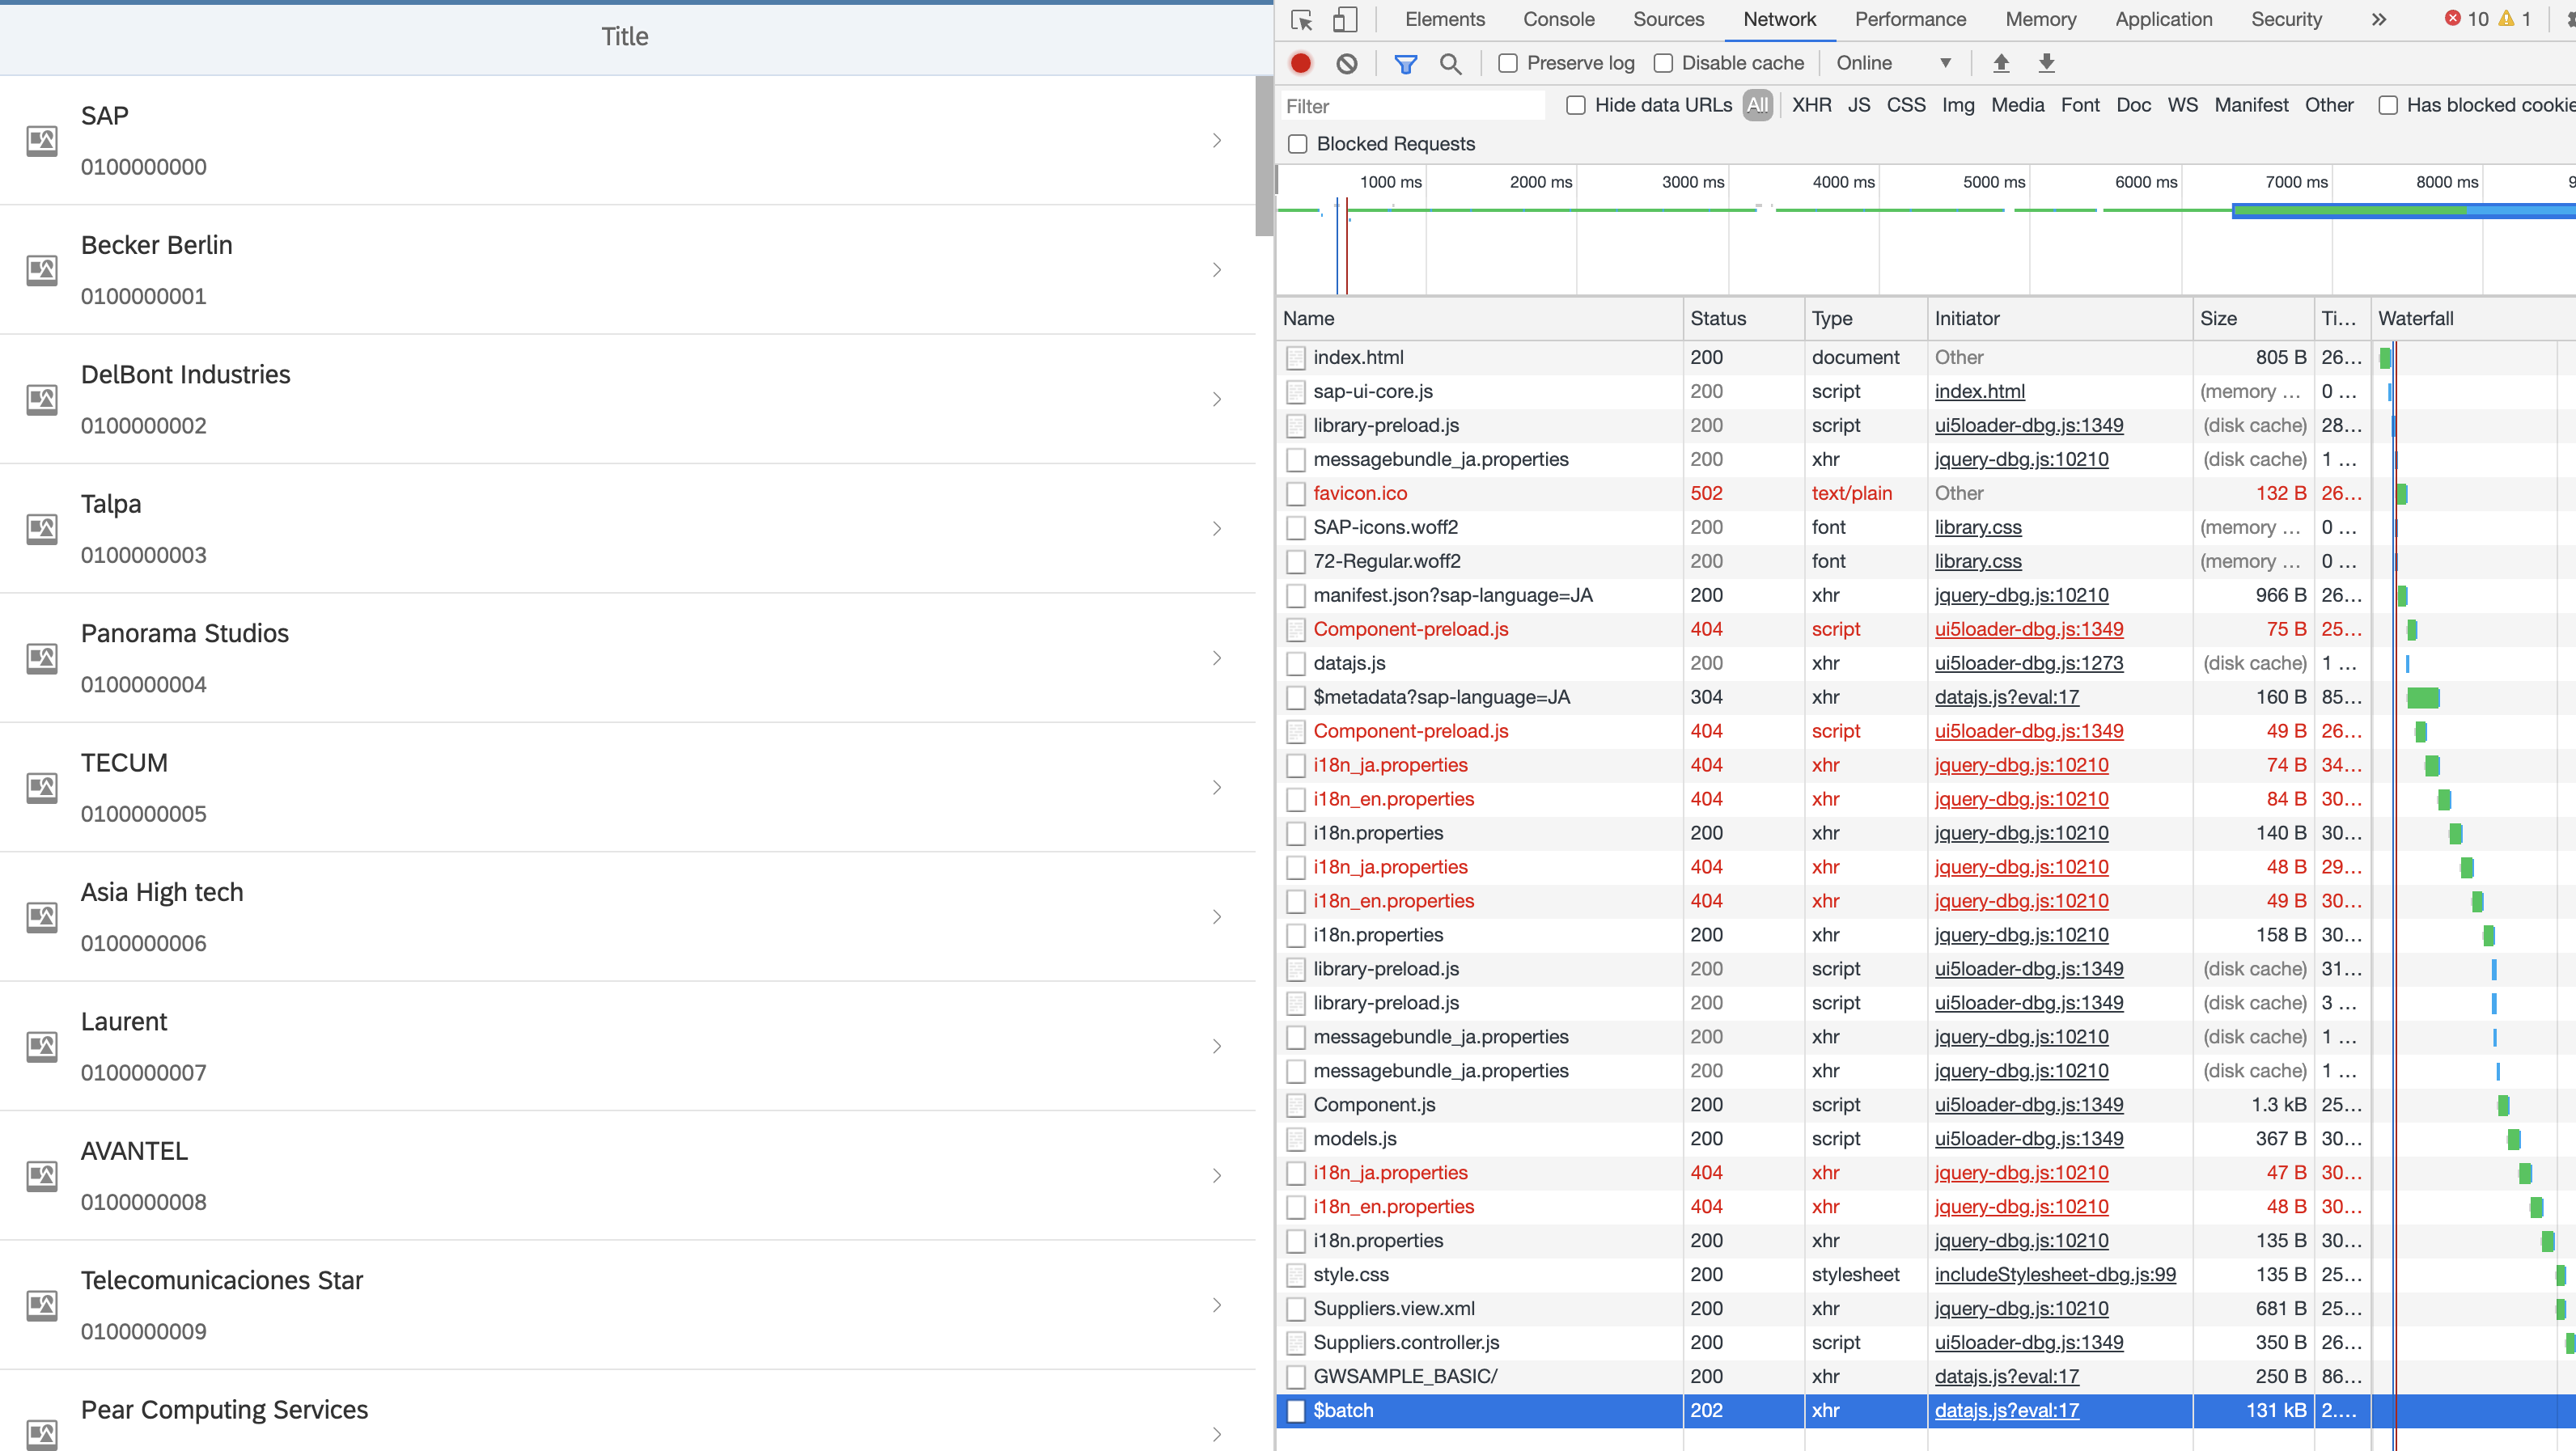Switch to the Console tab
2576x1451 pixels.
(x=1558, y=19)
